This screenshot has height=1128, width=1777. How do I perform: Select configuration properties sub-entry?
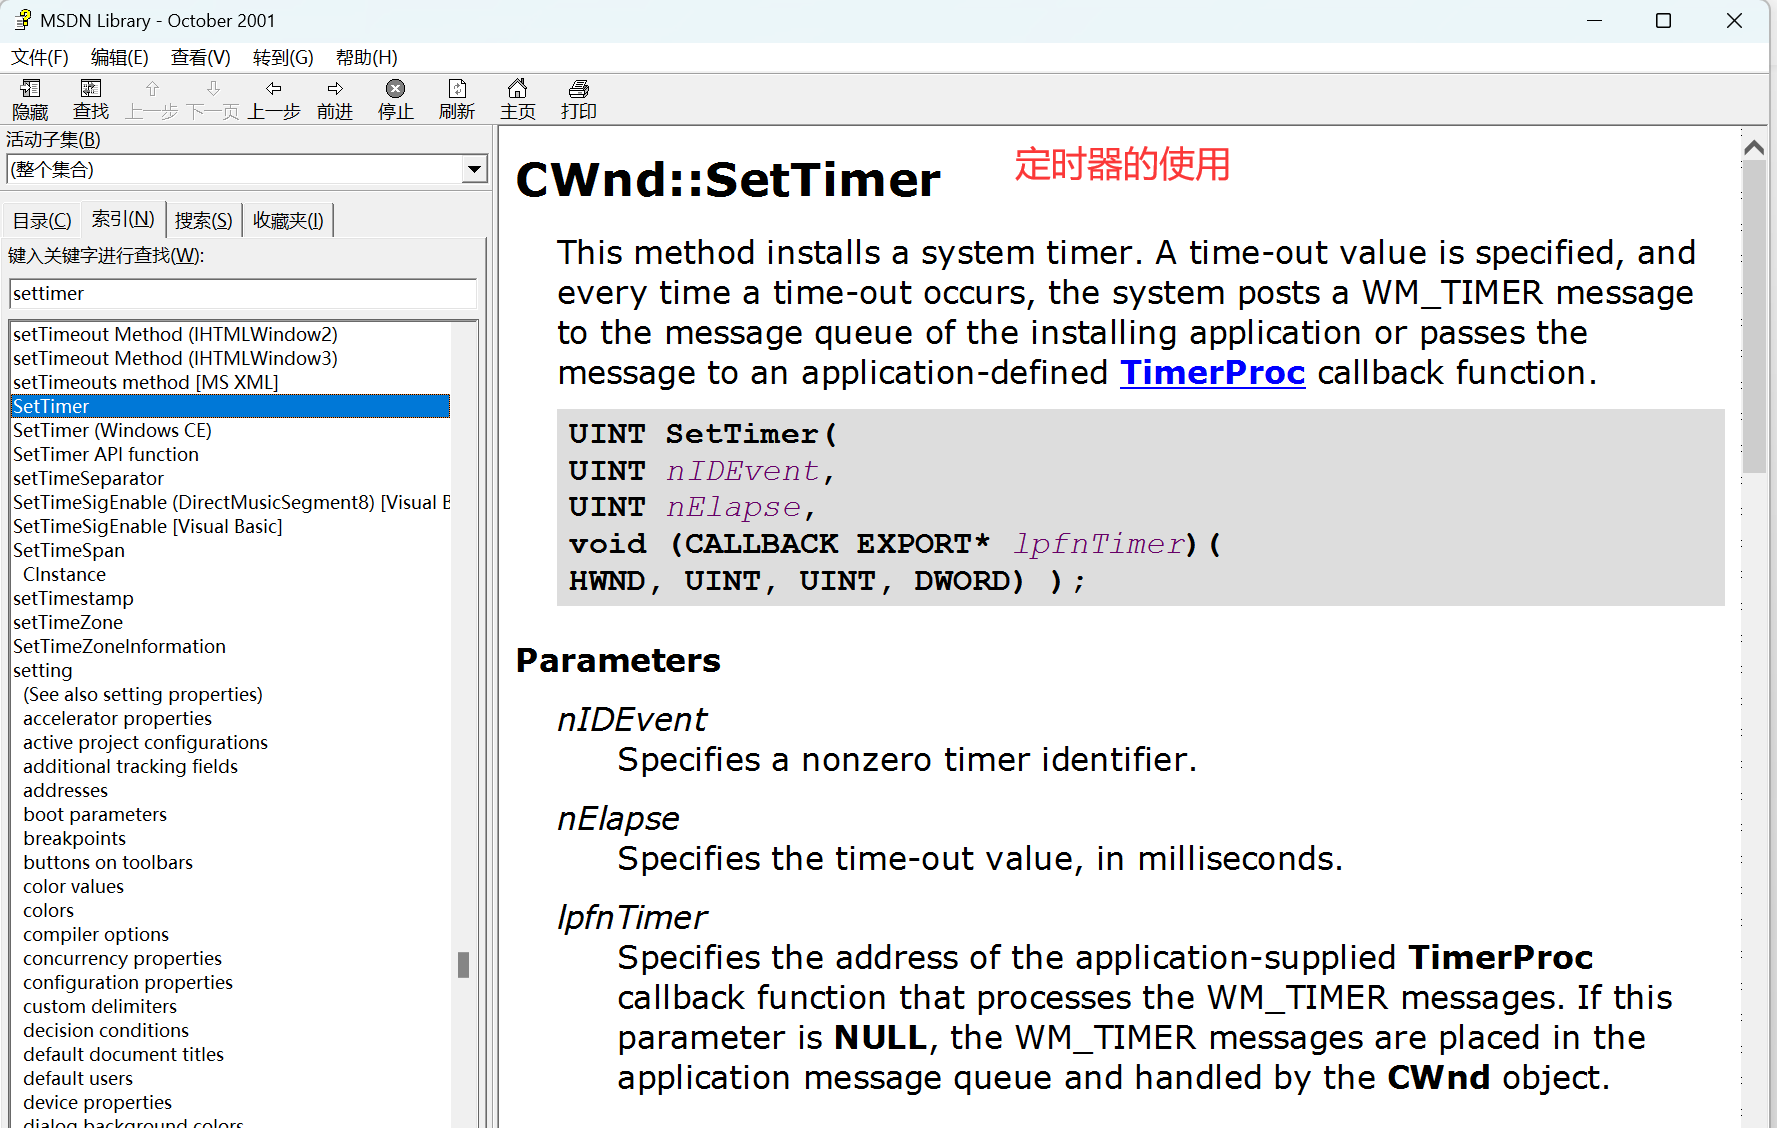click(x=128, y=982)
